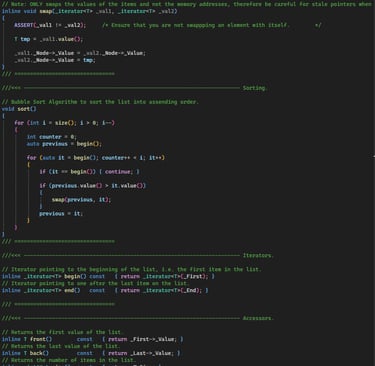This screenshot has height=366, width=375.
Task: Click the 'inline _iterator<T> end() const' line
Action: click(x=105, y=290)
